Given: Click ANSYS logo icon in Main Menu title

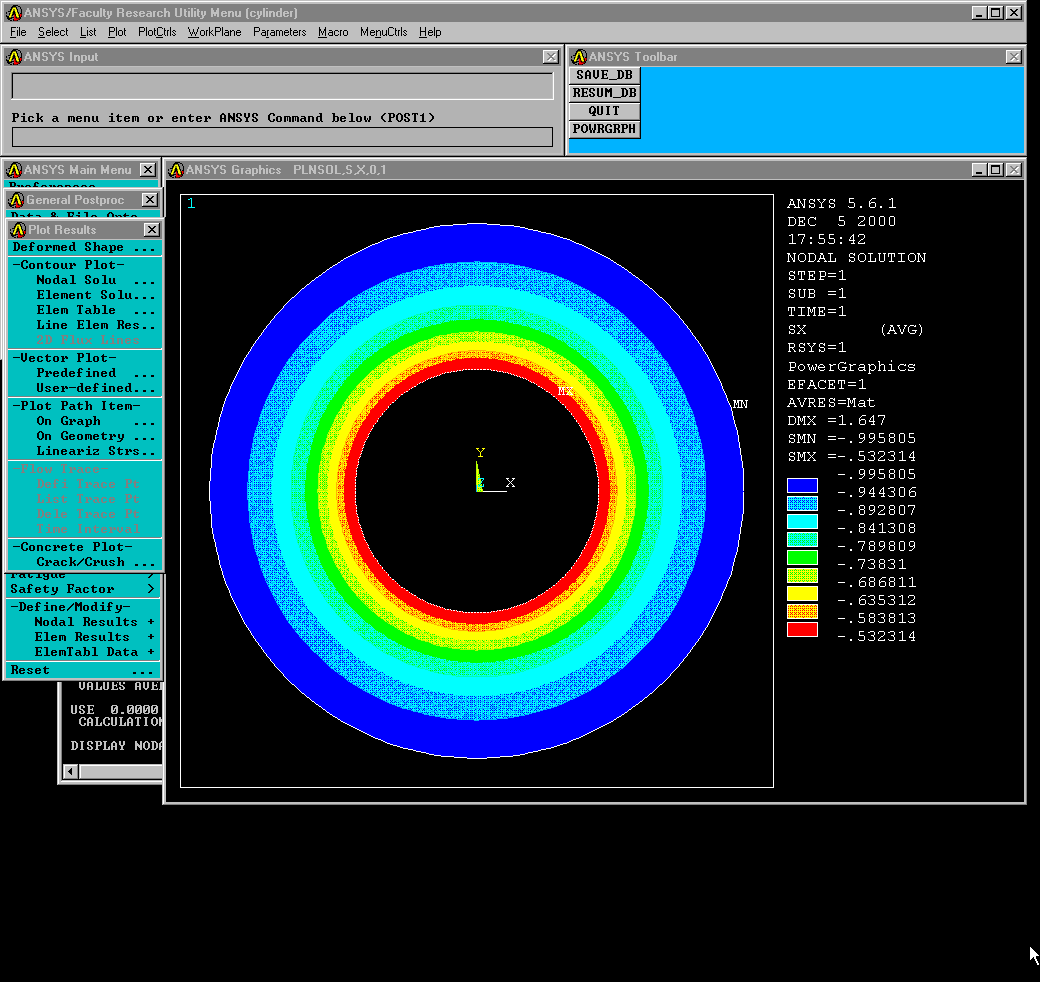Looking at the screenshot, I should (x=14, y=170).
